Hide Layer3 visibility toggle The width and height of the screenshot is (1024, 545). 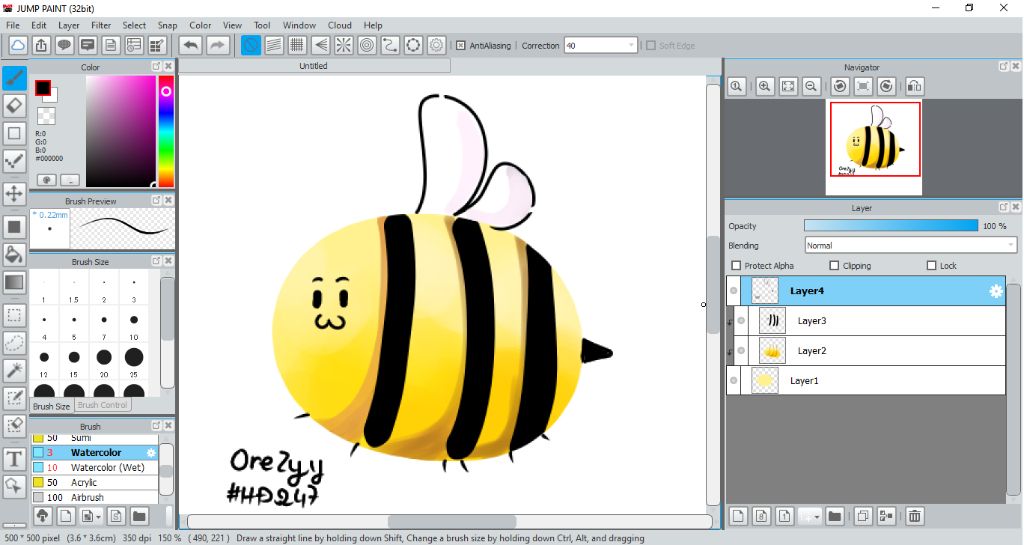tap(741, 321)
